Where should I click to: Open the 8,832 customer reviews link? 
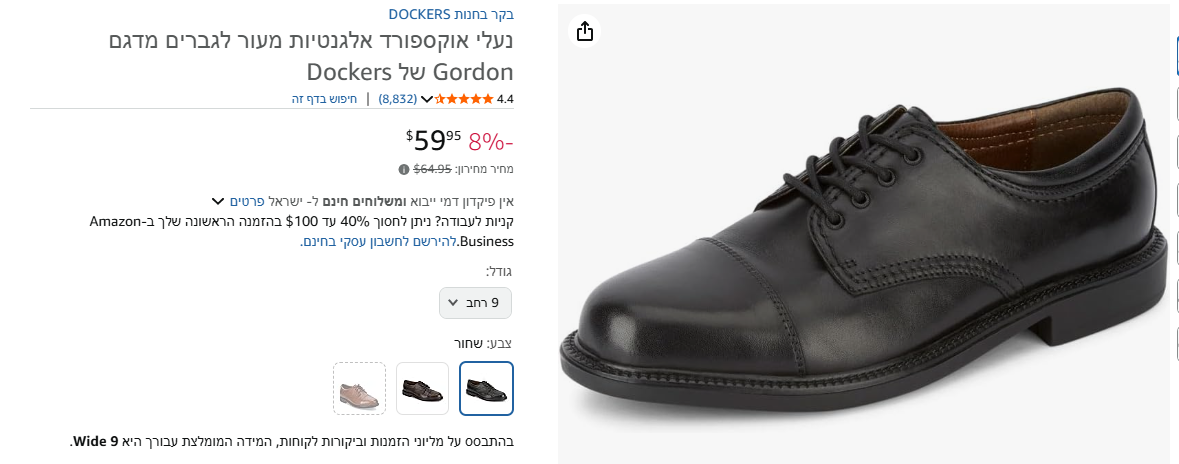[x=398, y=98]
